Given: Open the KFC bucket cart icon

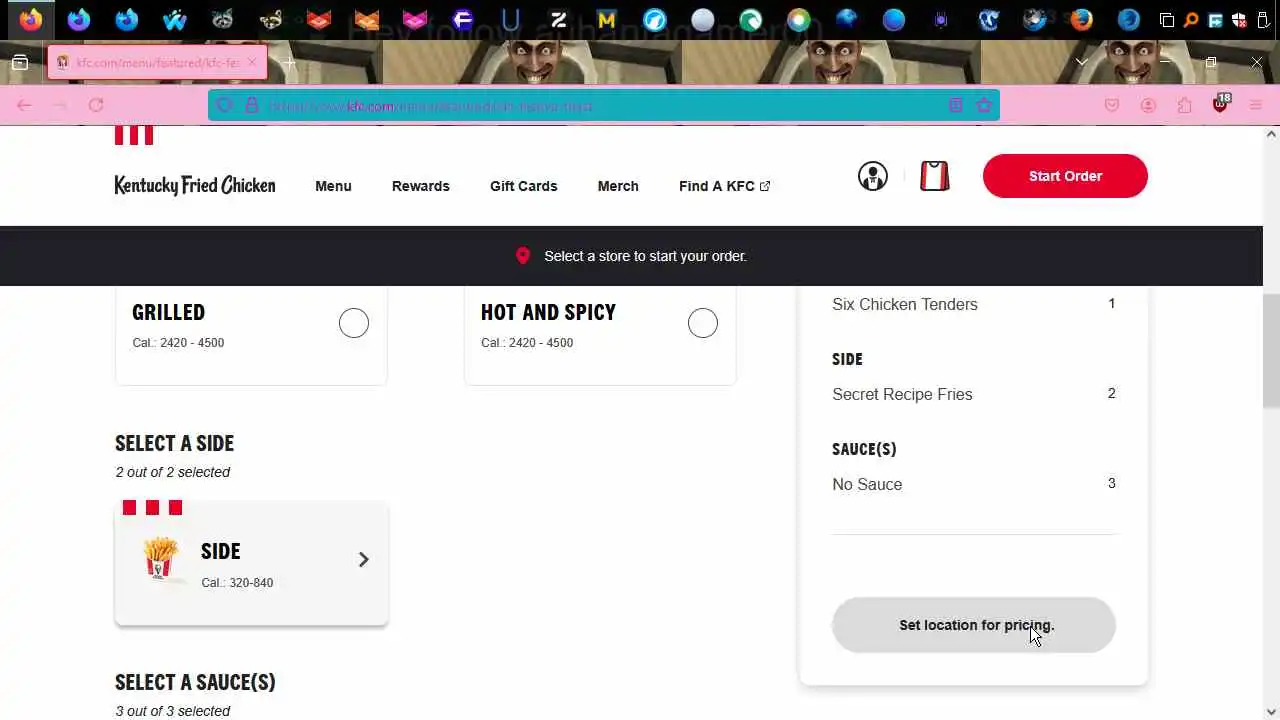Looking at the screenshot, I should (x=935, y=176).
